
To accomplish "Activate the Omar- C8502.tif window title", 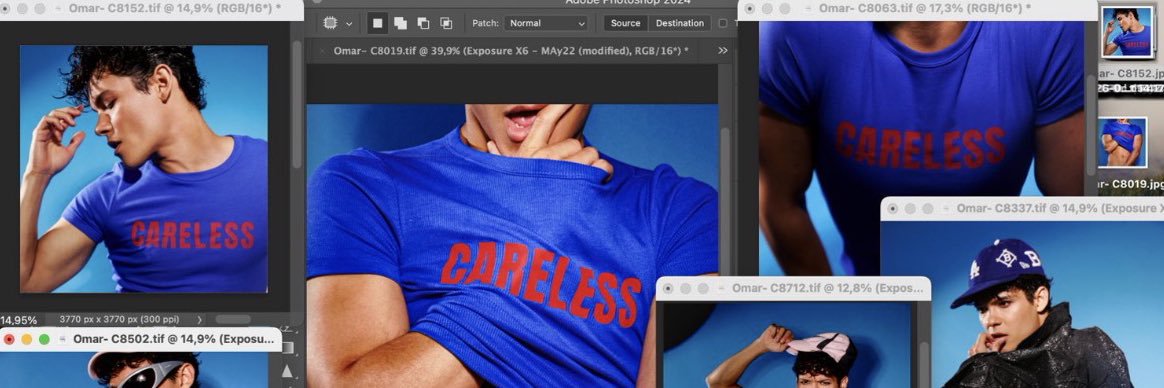I will click(174, 339).
